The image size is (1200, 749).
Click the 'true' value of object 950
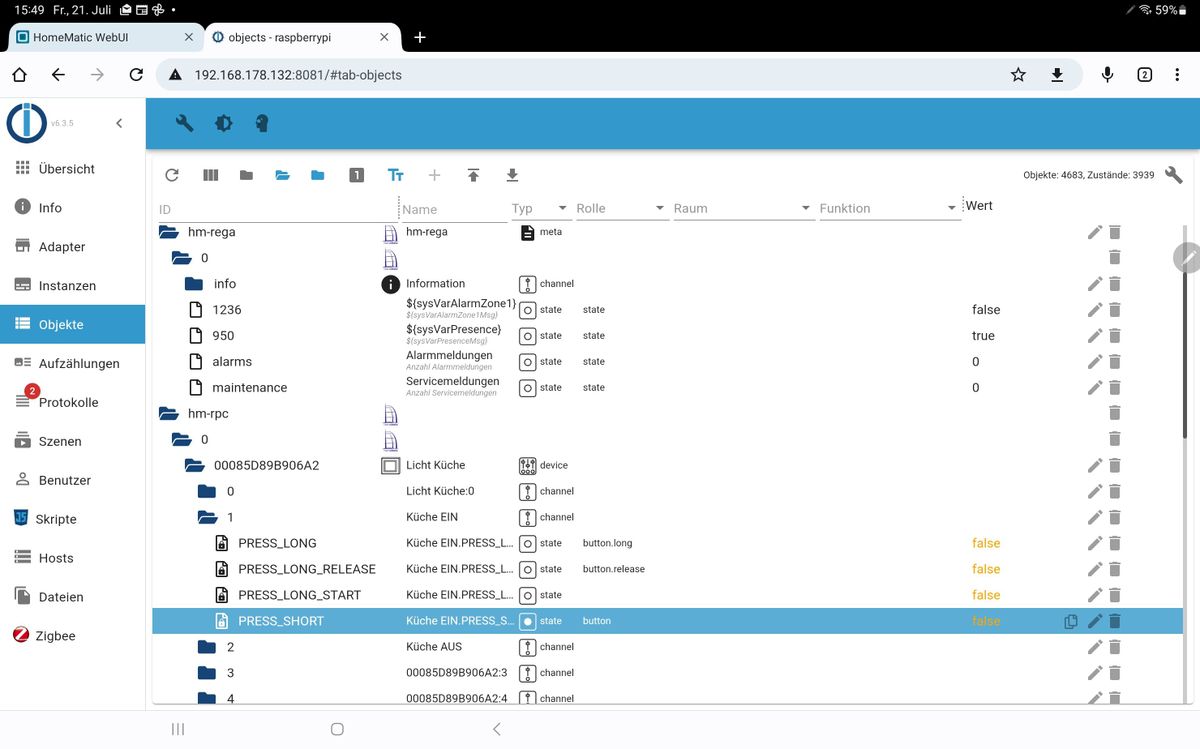[983, 336]
